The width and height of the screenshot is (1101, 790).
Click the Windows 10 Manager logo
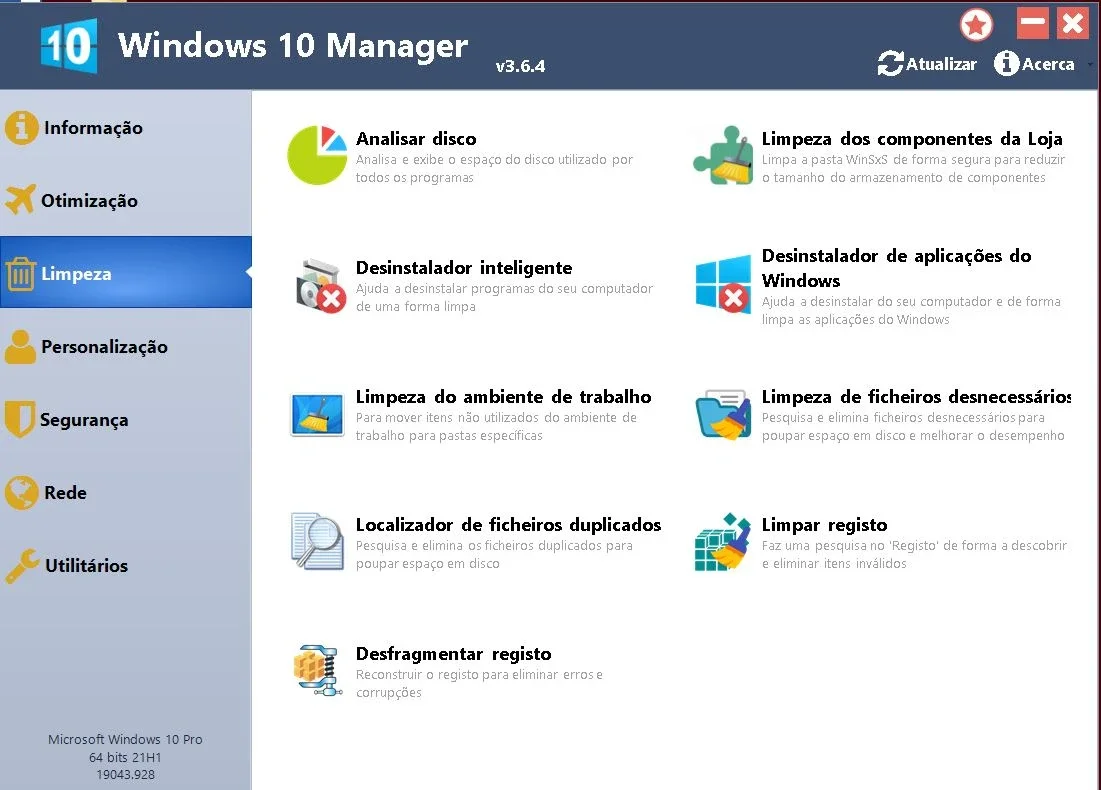pos(69,46)
